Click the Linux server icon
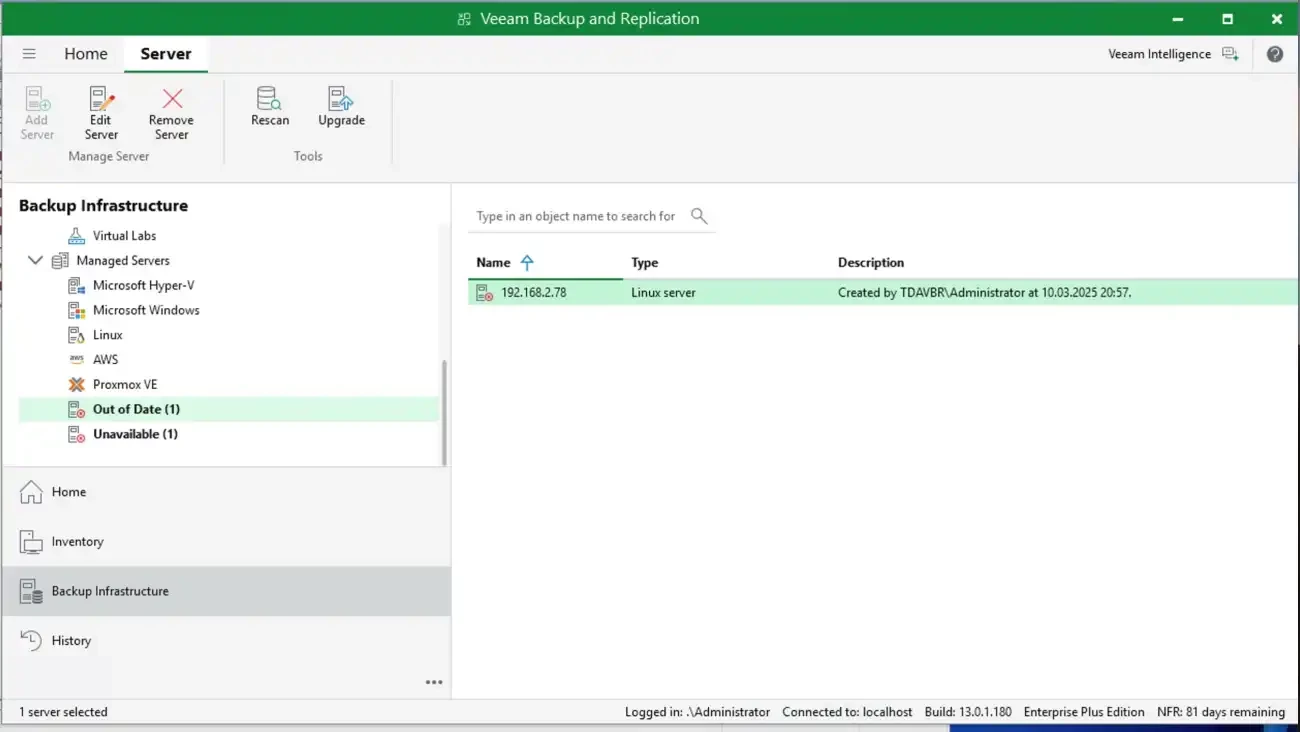 coord(76,335)
